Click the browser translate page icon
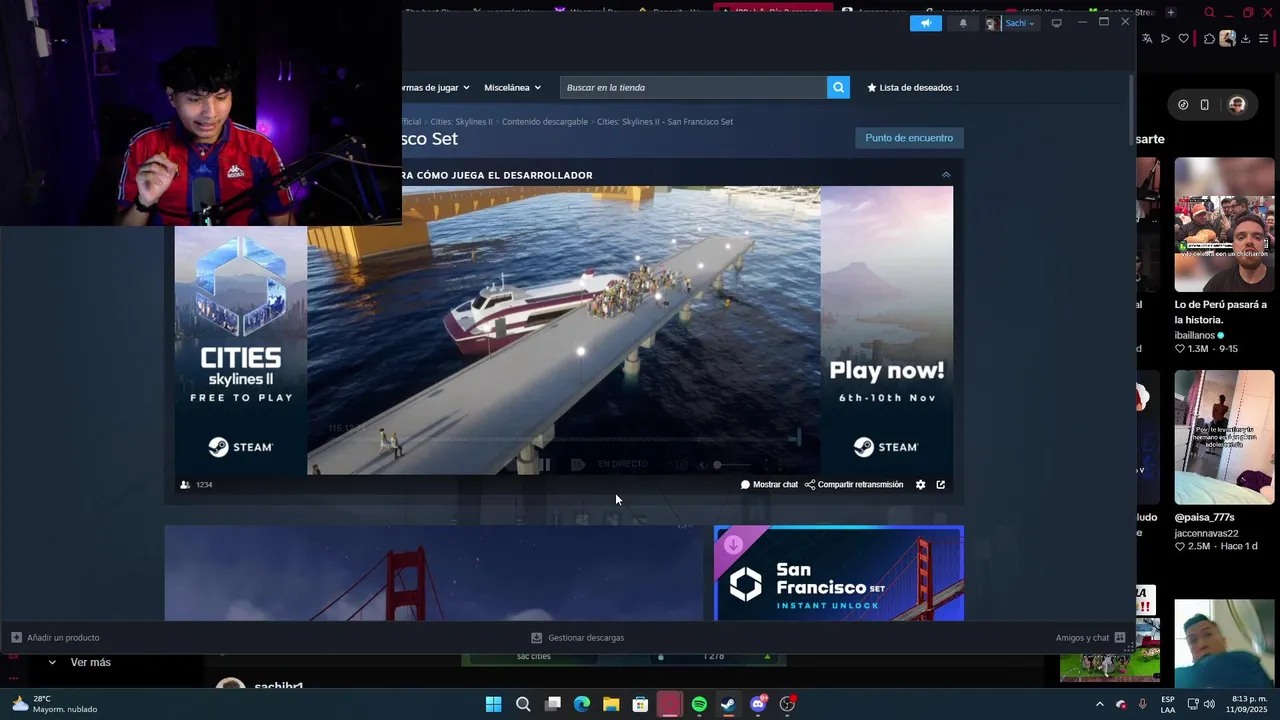Screen dimensions: 1280x720 tap(1147, 39)
